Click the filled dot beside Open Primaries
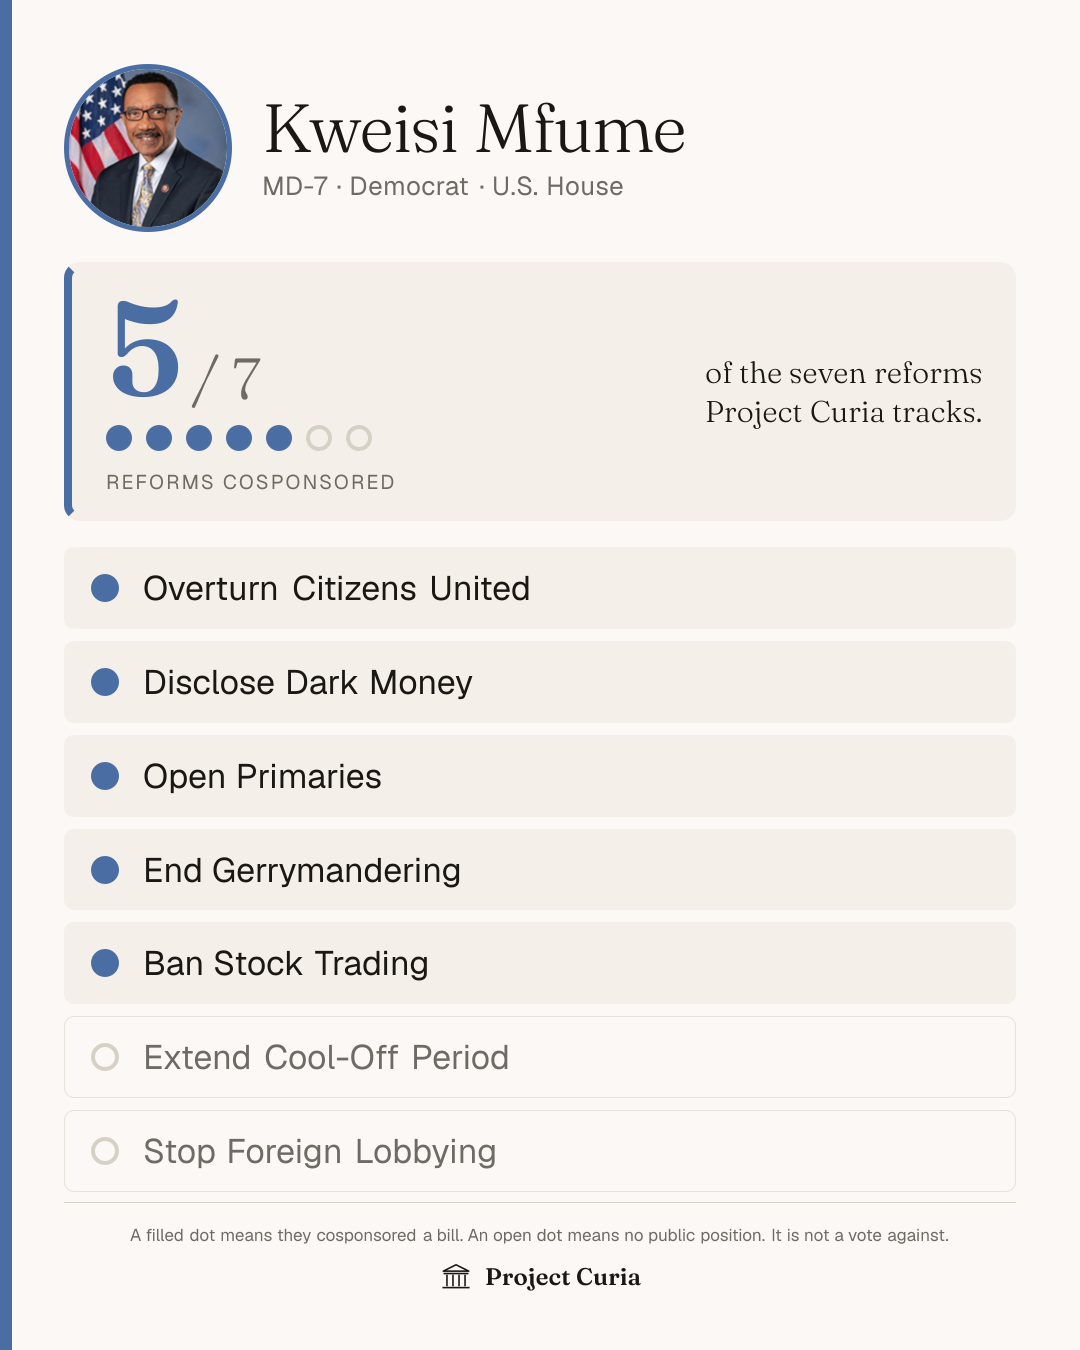This screenshot has height=1350, width=1080. click(105, 776)
